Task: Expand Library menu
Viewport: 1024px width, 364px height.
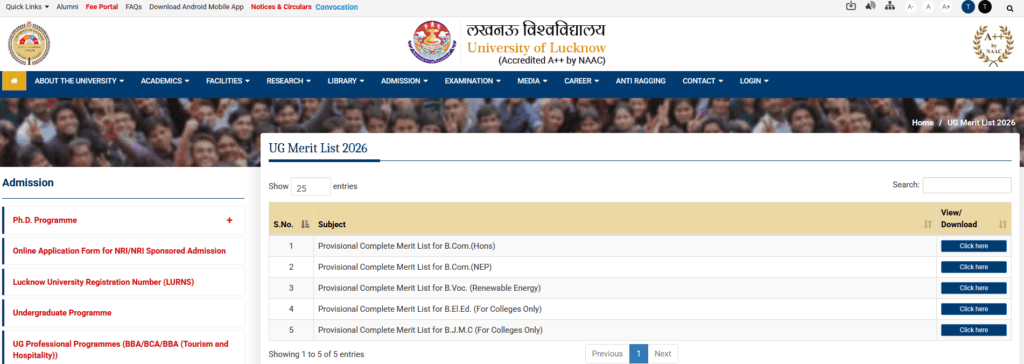Action: pos(345,81)
